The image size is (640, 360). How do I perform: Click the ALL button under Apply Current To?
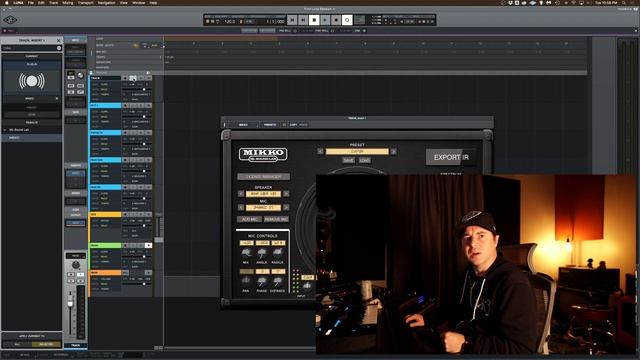[x=17, y=344]
